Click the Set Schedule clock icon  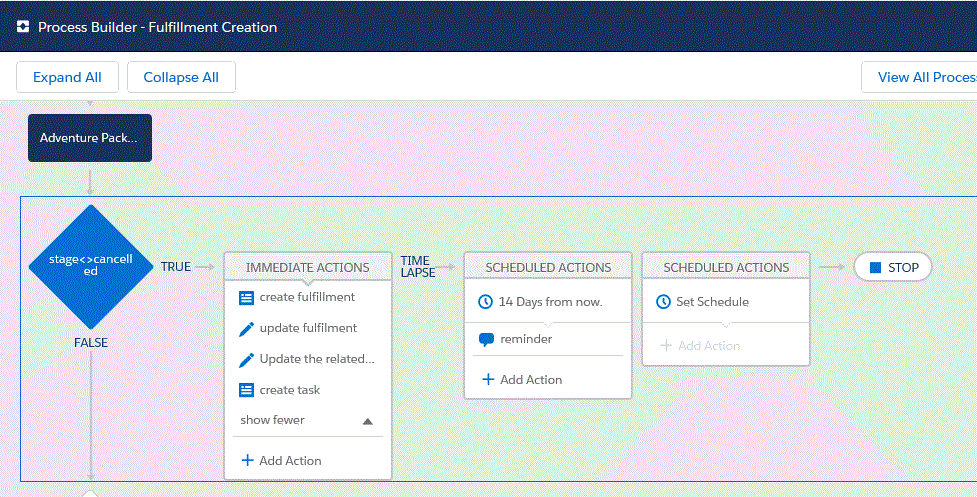(663, 302)
